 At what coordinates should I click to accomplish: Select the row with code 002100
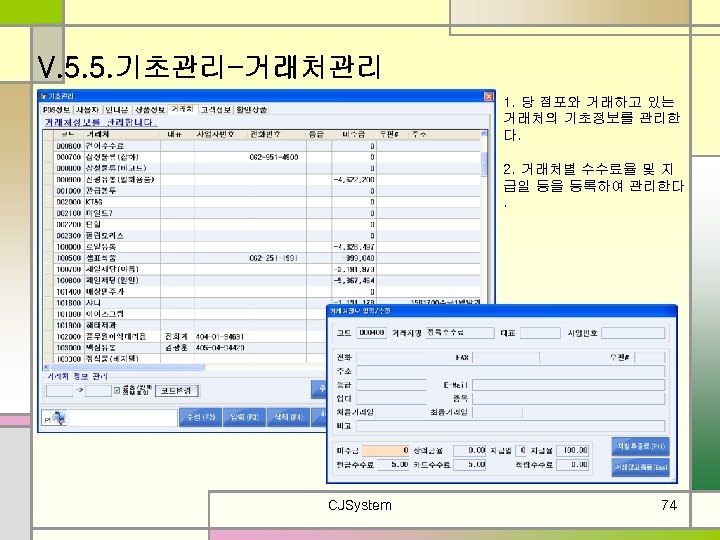click(262, 213)
